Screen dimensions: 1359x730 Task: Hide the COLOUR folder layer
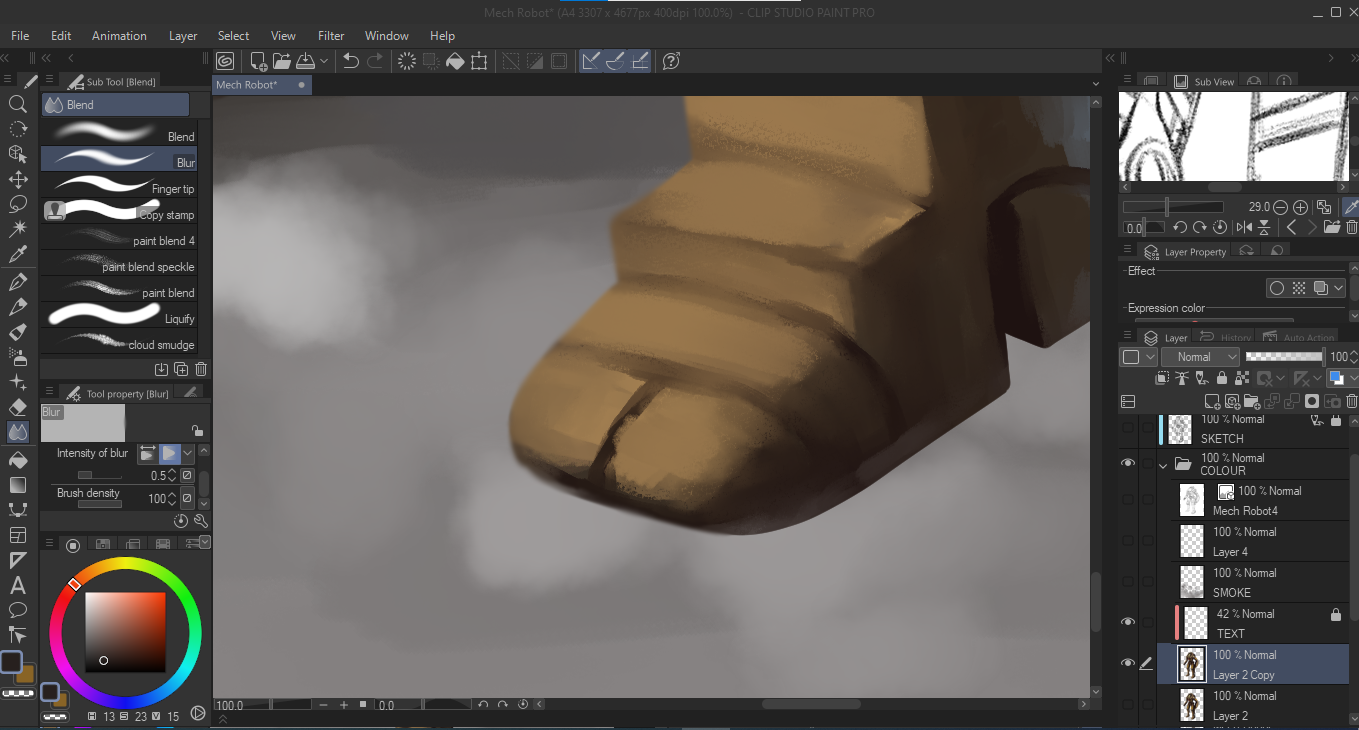click(x=1128, y=464)
